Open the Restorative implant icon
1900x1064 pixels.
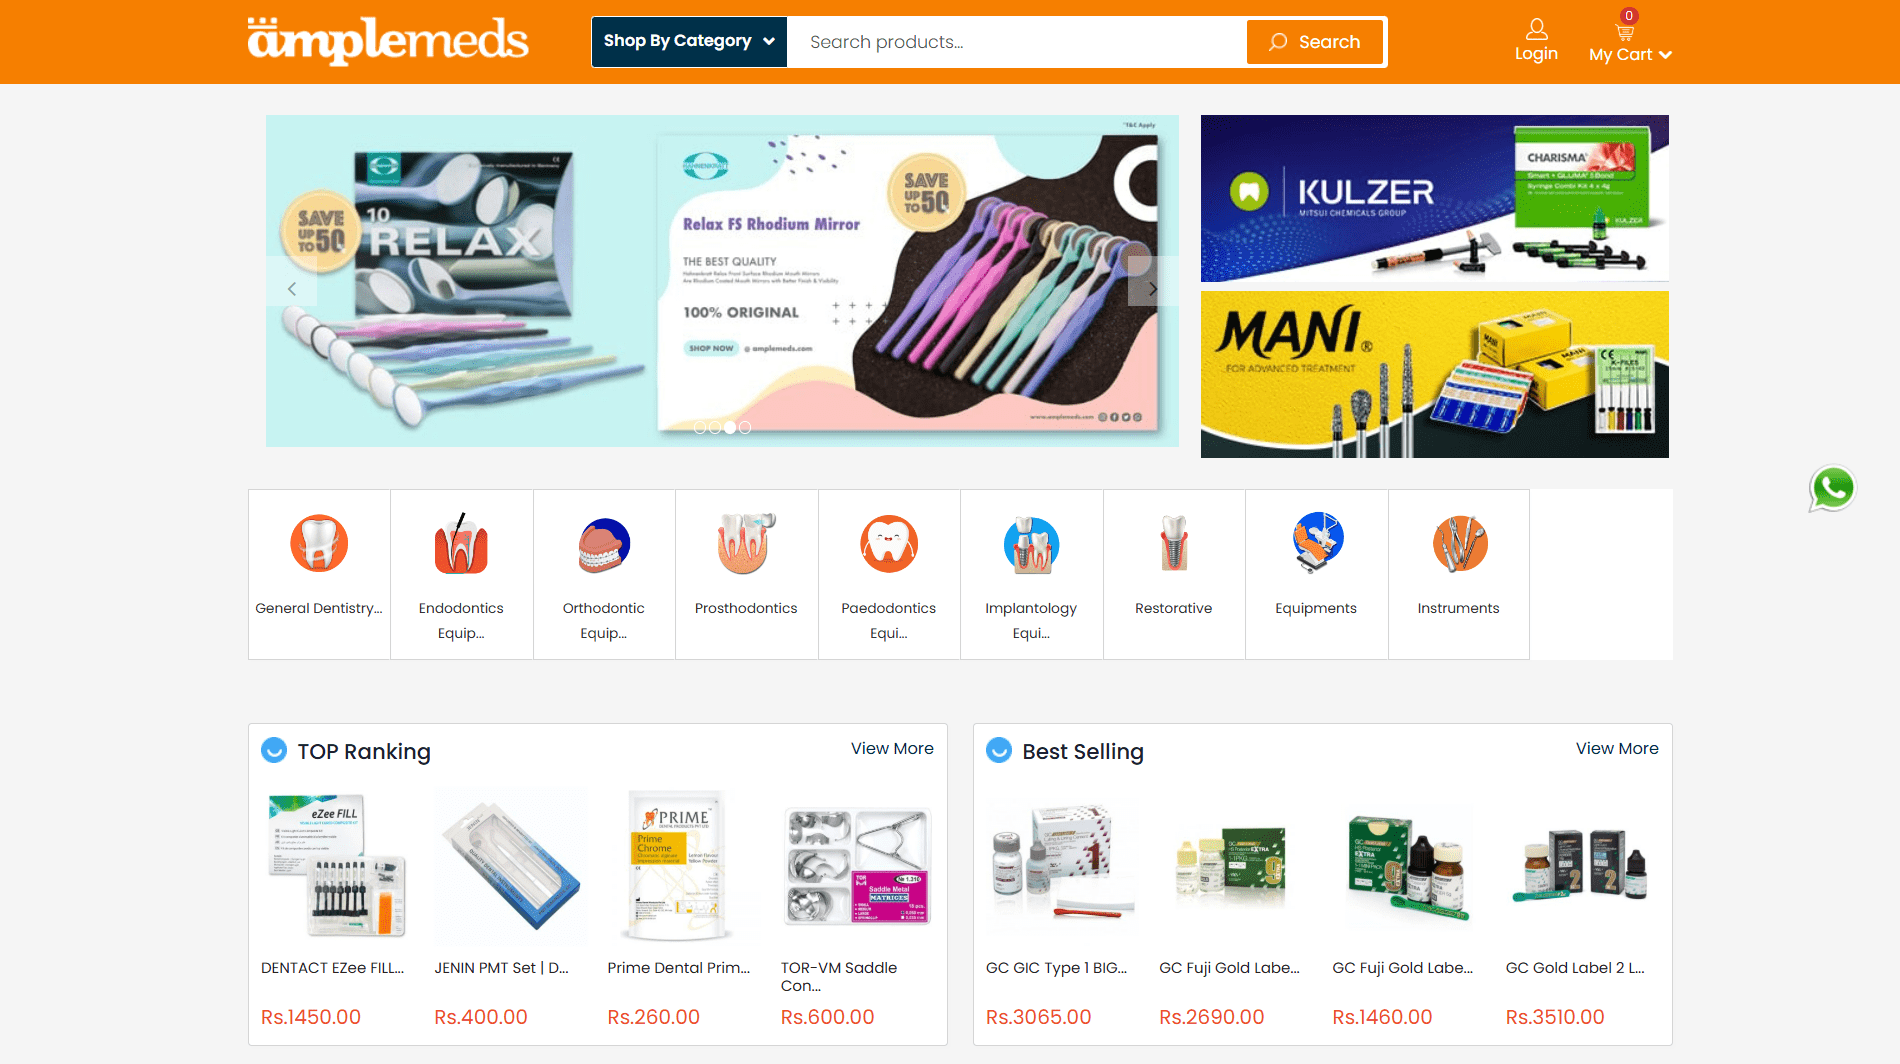click(1174, 544)
